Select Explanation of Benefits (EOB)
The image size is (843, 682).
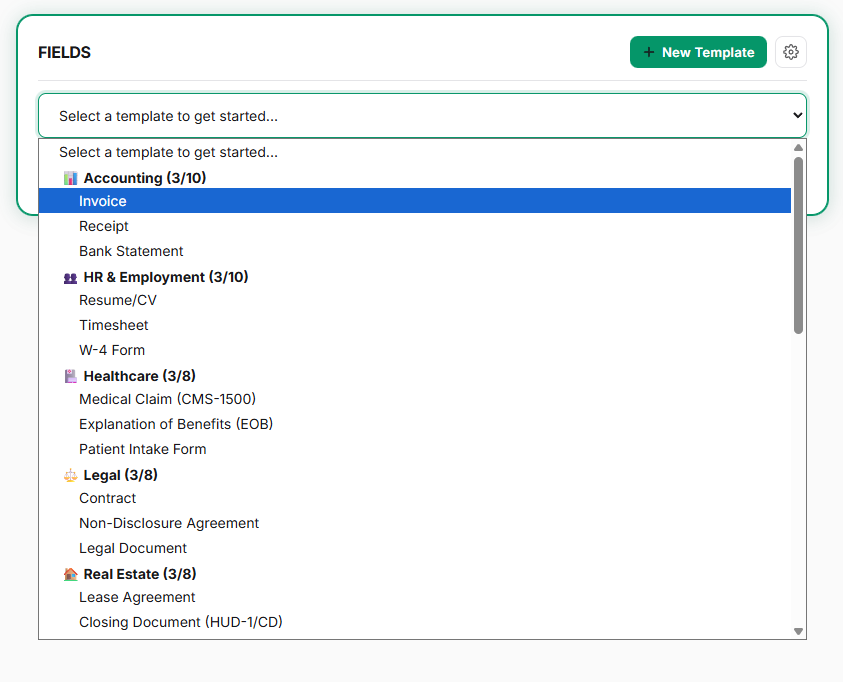coord(176,424)
